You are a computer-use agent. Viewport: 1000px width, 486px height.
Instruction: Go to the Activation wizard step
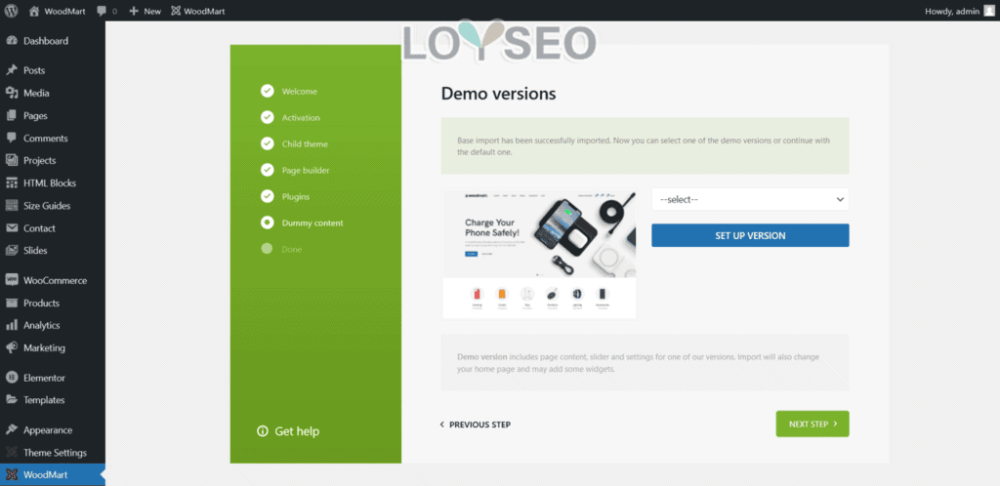click(301, 117)
